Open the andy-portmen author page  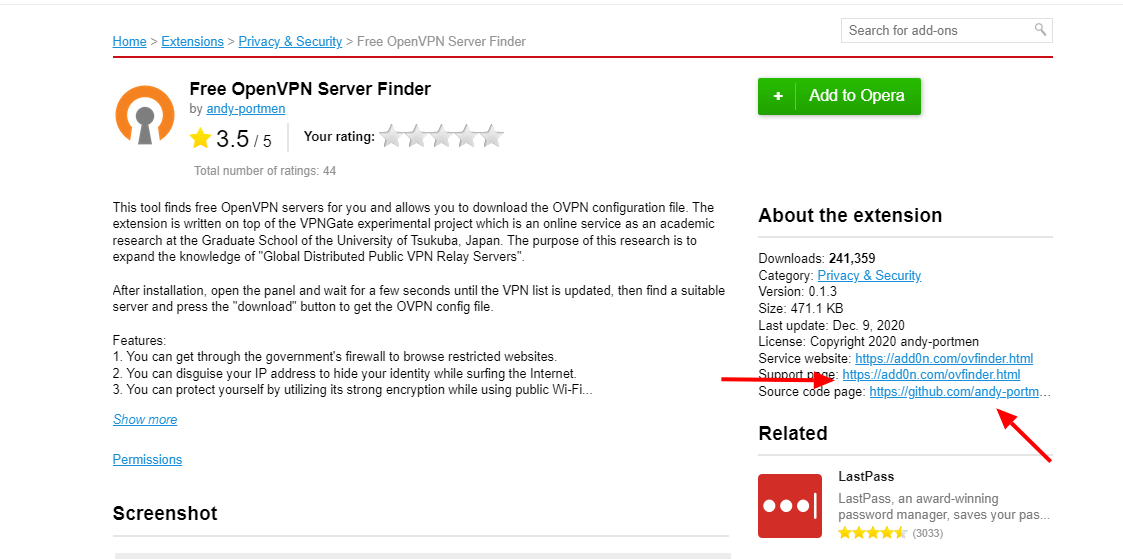click(246, 109)
